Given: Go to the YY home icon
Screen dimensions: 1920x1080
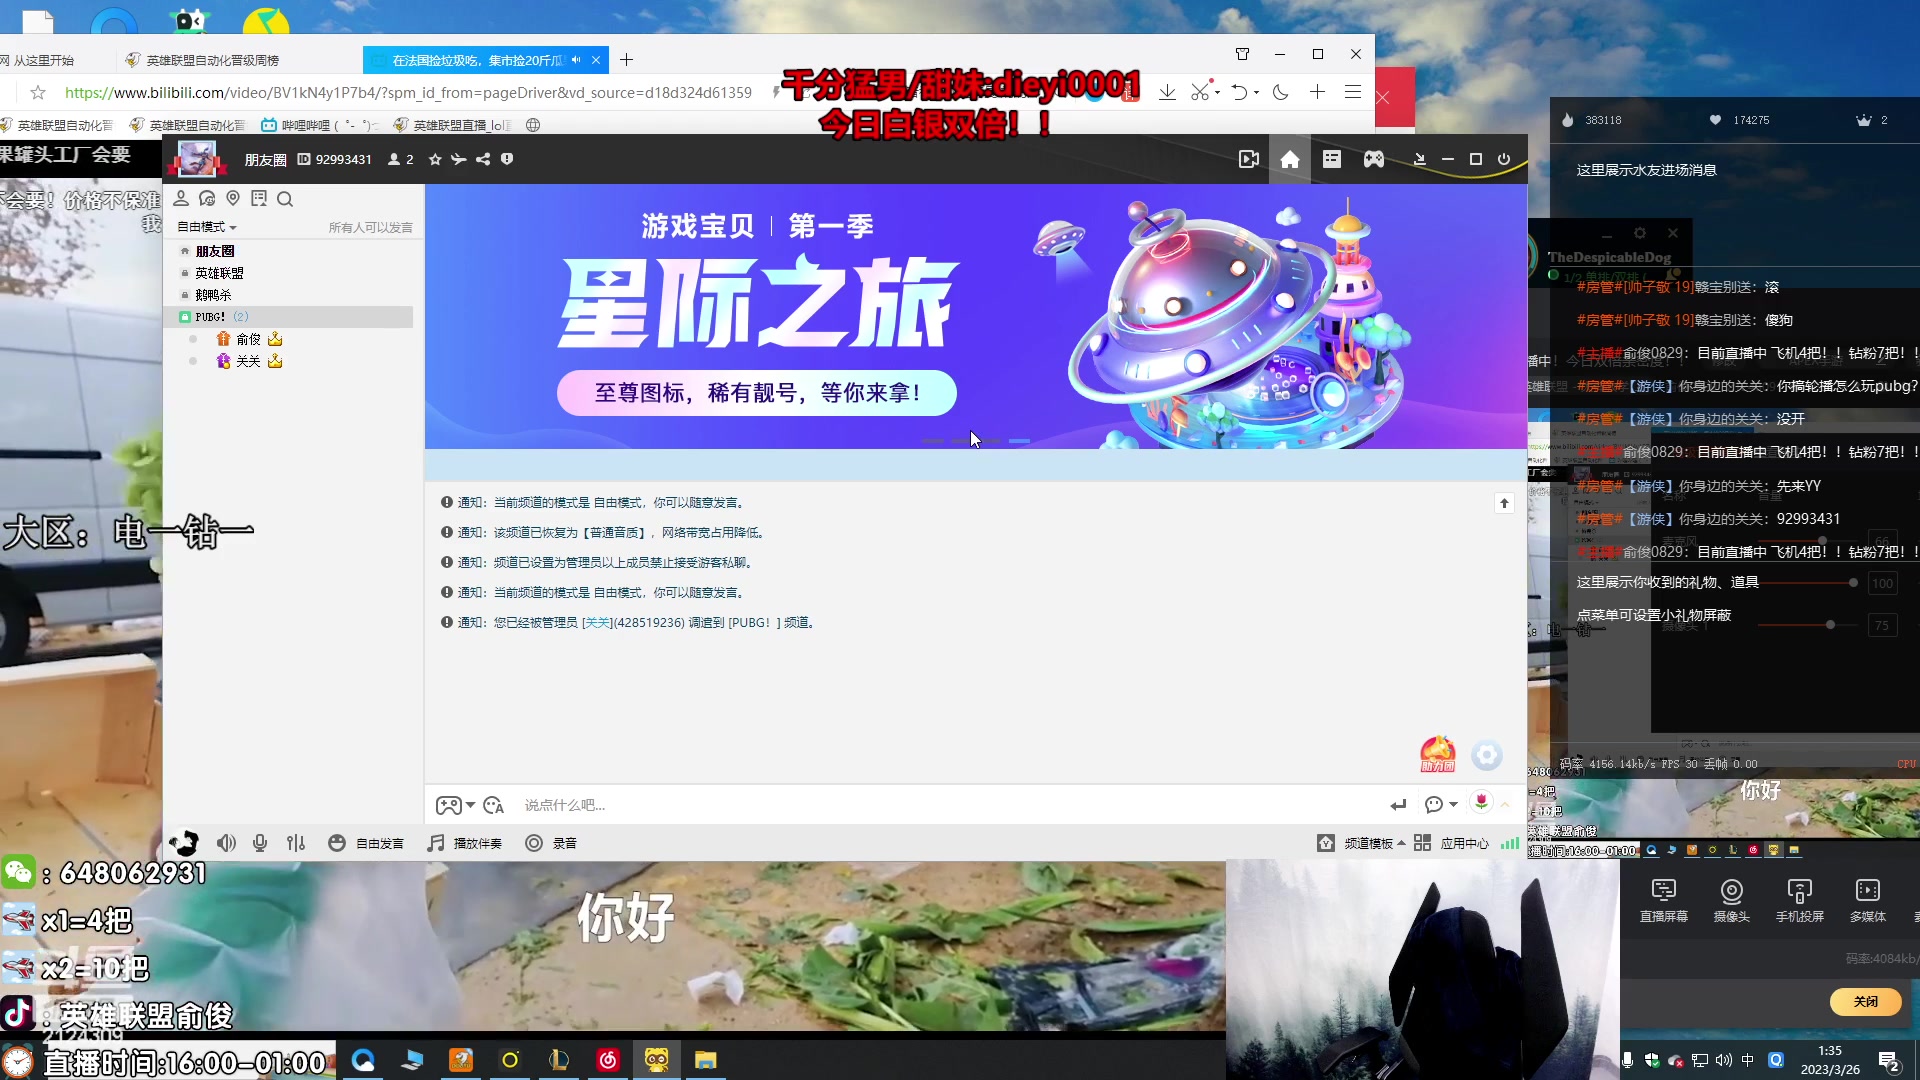Looking at the screenshot, I should (1290, 159).
